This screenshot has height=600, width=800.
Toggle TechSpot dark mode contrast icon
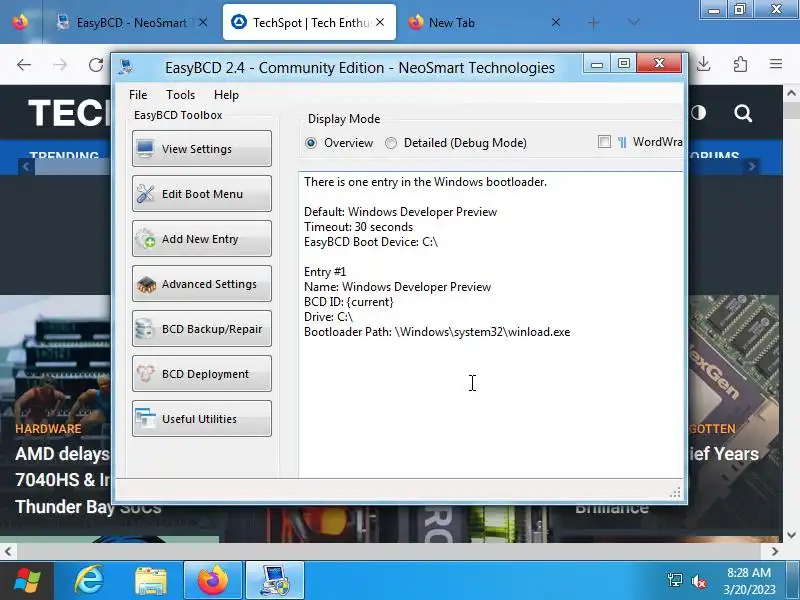(698, 113)
